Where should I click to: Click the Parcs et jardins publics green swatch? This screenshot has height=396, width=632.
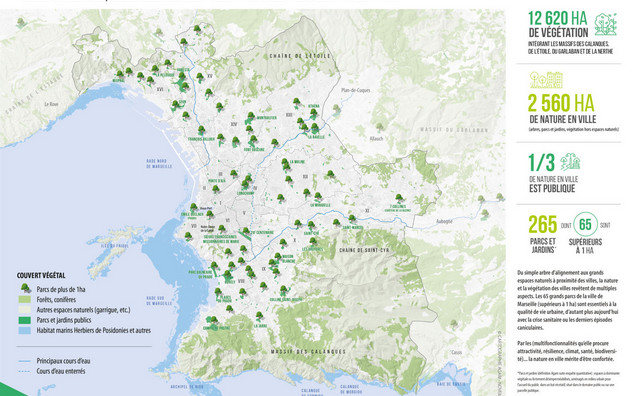[x=25, y=320]
